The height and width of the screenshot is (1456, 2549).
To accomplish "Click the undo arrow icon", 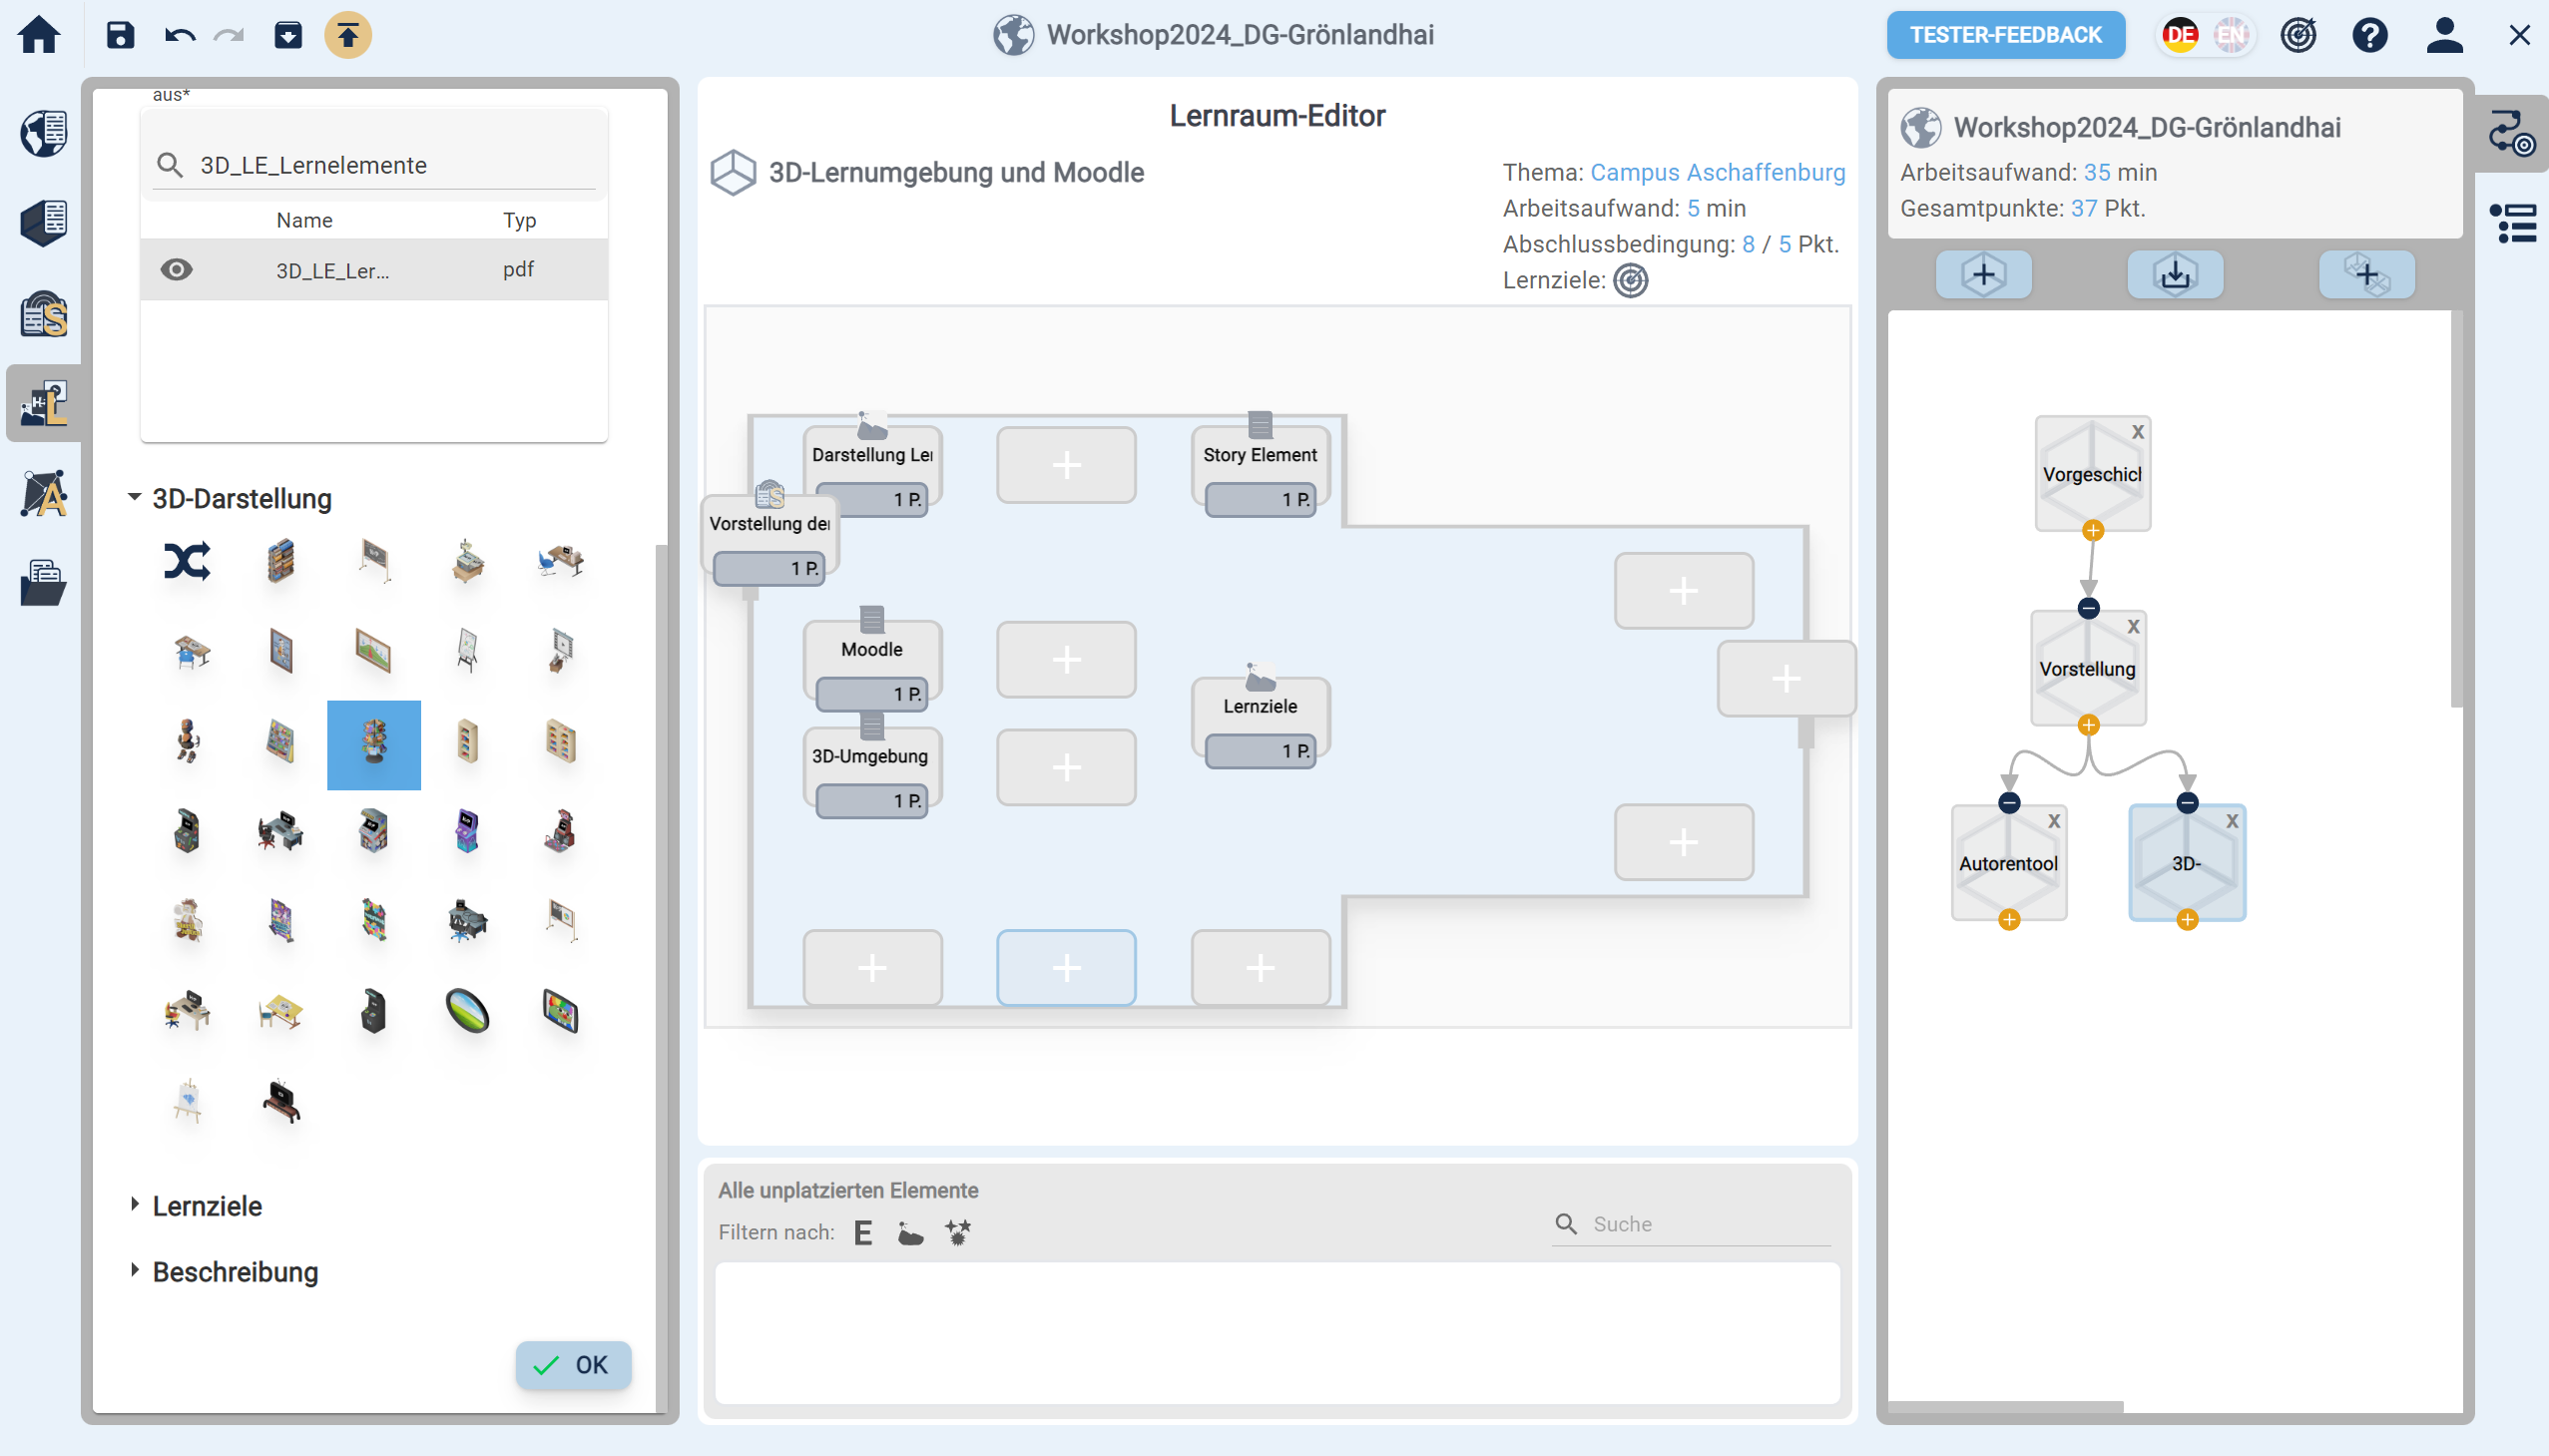I will click(x=180, y=35).
